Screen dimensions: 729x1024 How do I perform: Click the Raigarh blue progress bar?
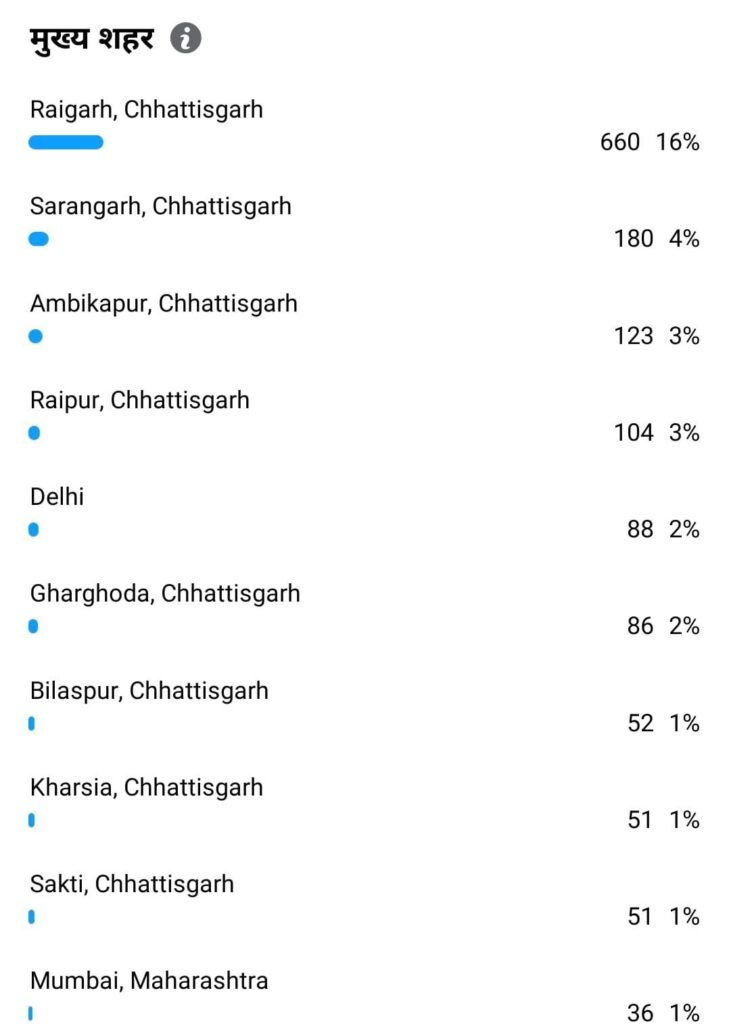coord(66,142)
